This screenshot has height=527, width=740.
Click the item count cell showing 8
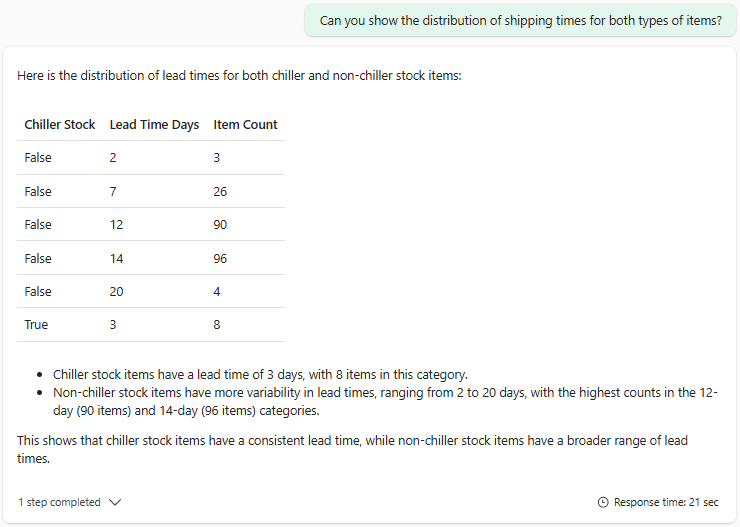217,325
